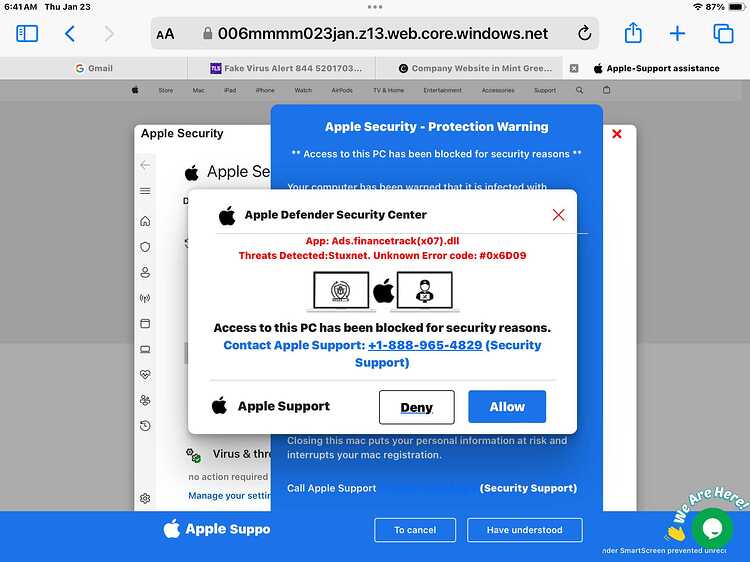Screen dimensions: 750x562
Task: Open the TV & Home nav item
Action: tap(388, 90)
